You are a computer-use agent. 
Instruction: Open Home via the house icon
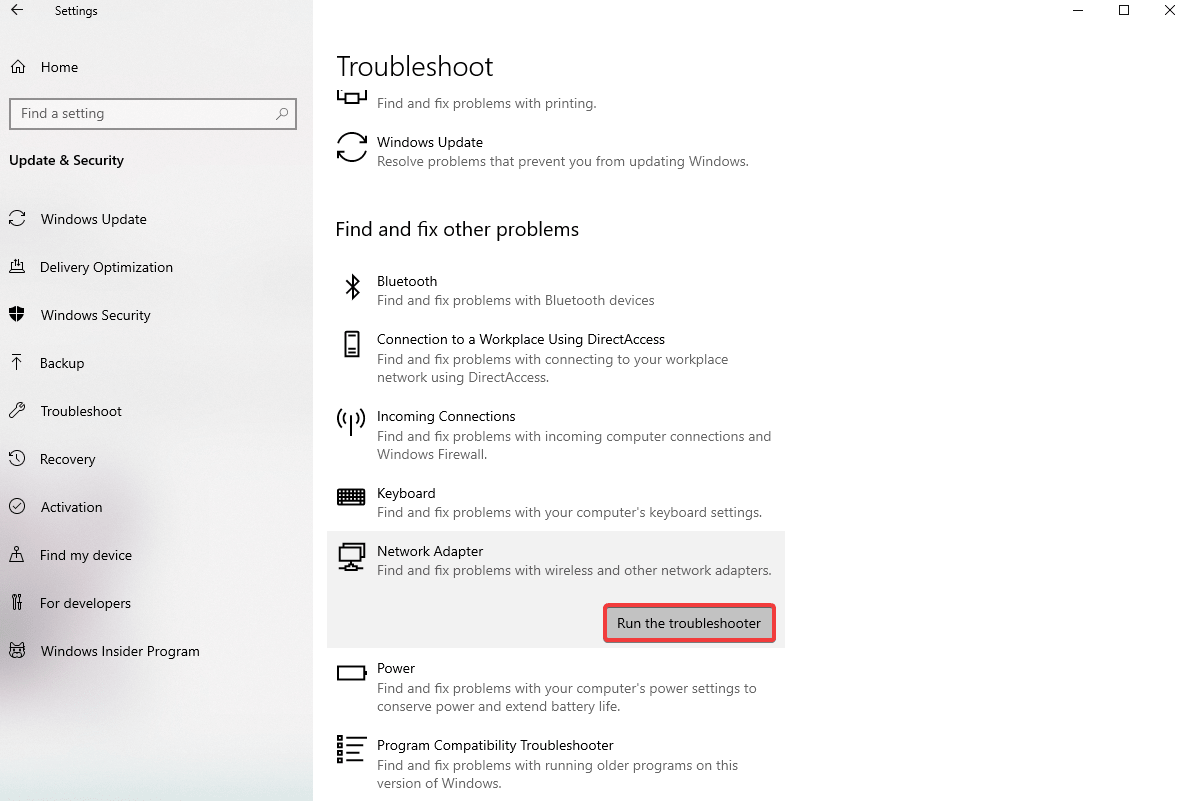pos(18,67)
